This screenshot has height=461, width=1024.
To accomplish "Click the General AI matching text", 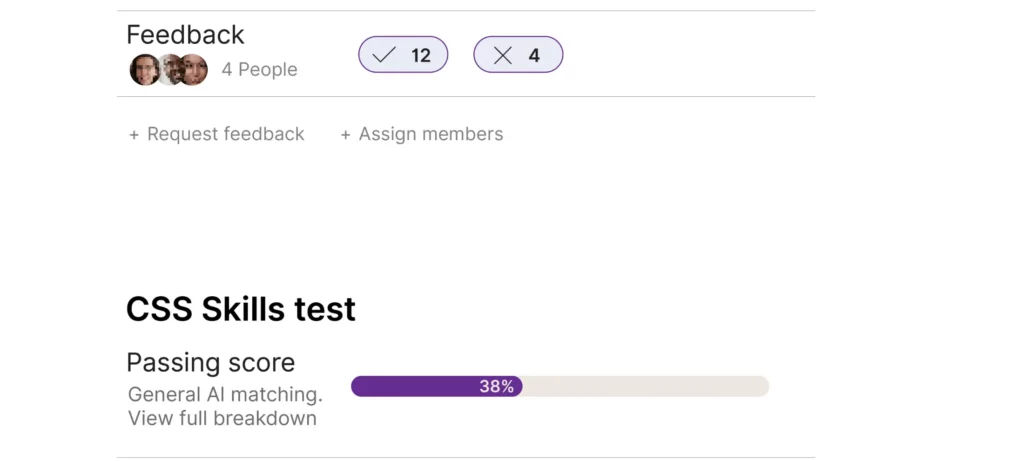I will pos(225,395).
